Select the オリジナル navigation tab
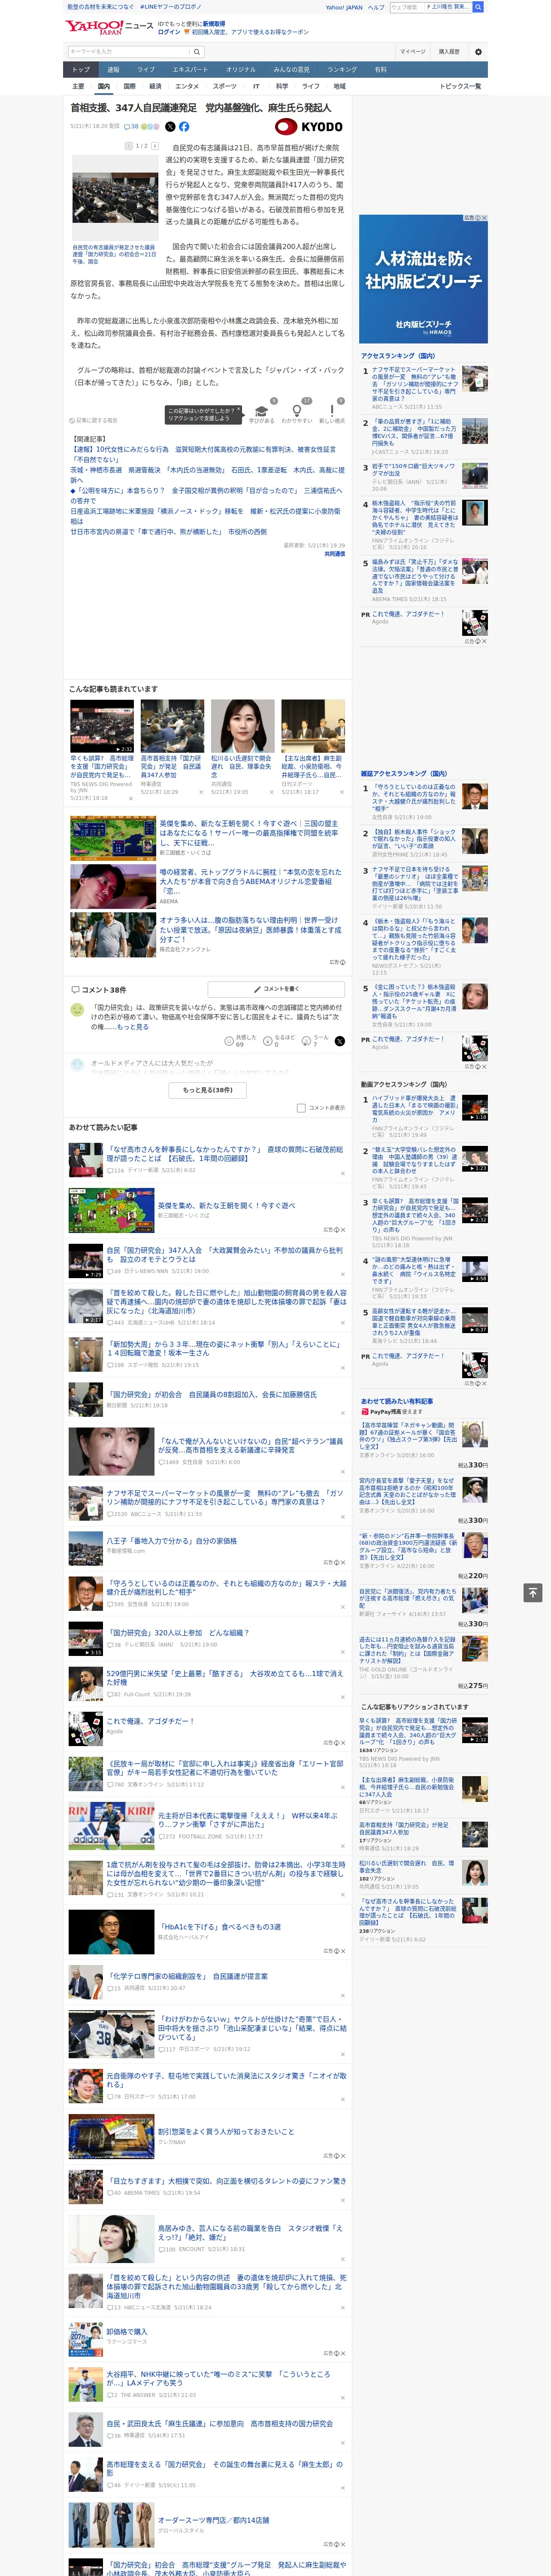The height and width of the screenshot is (2576, 551). point(241,70)
